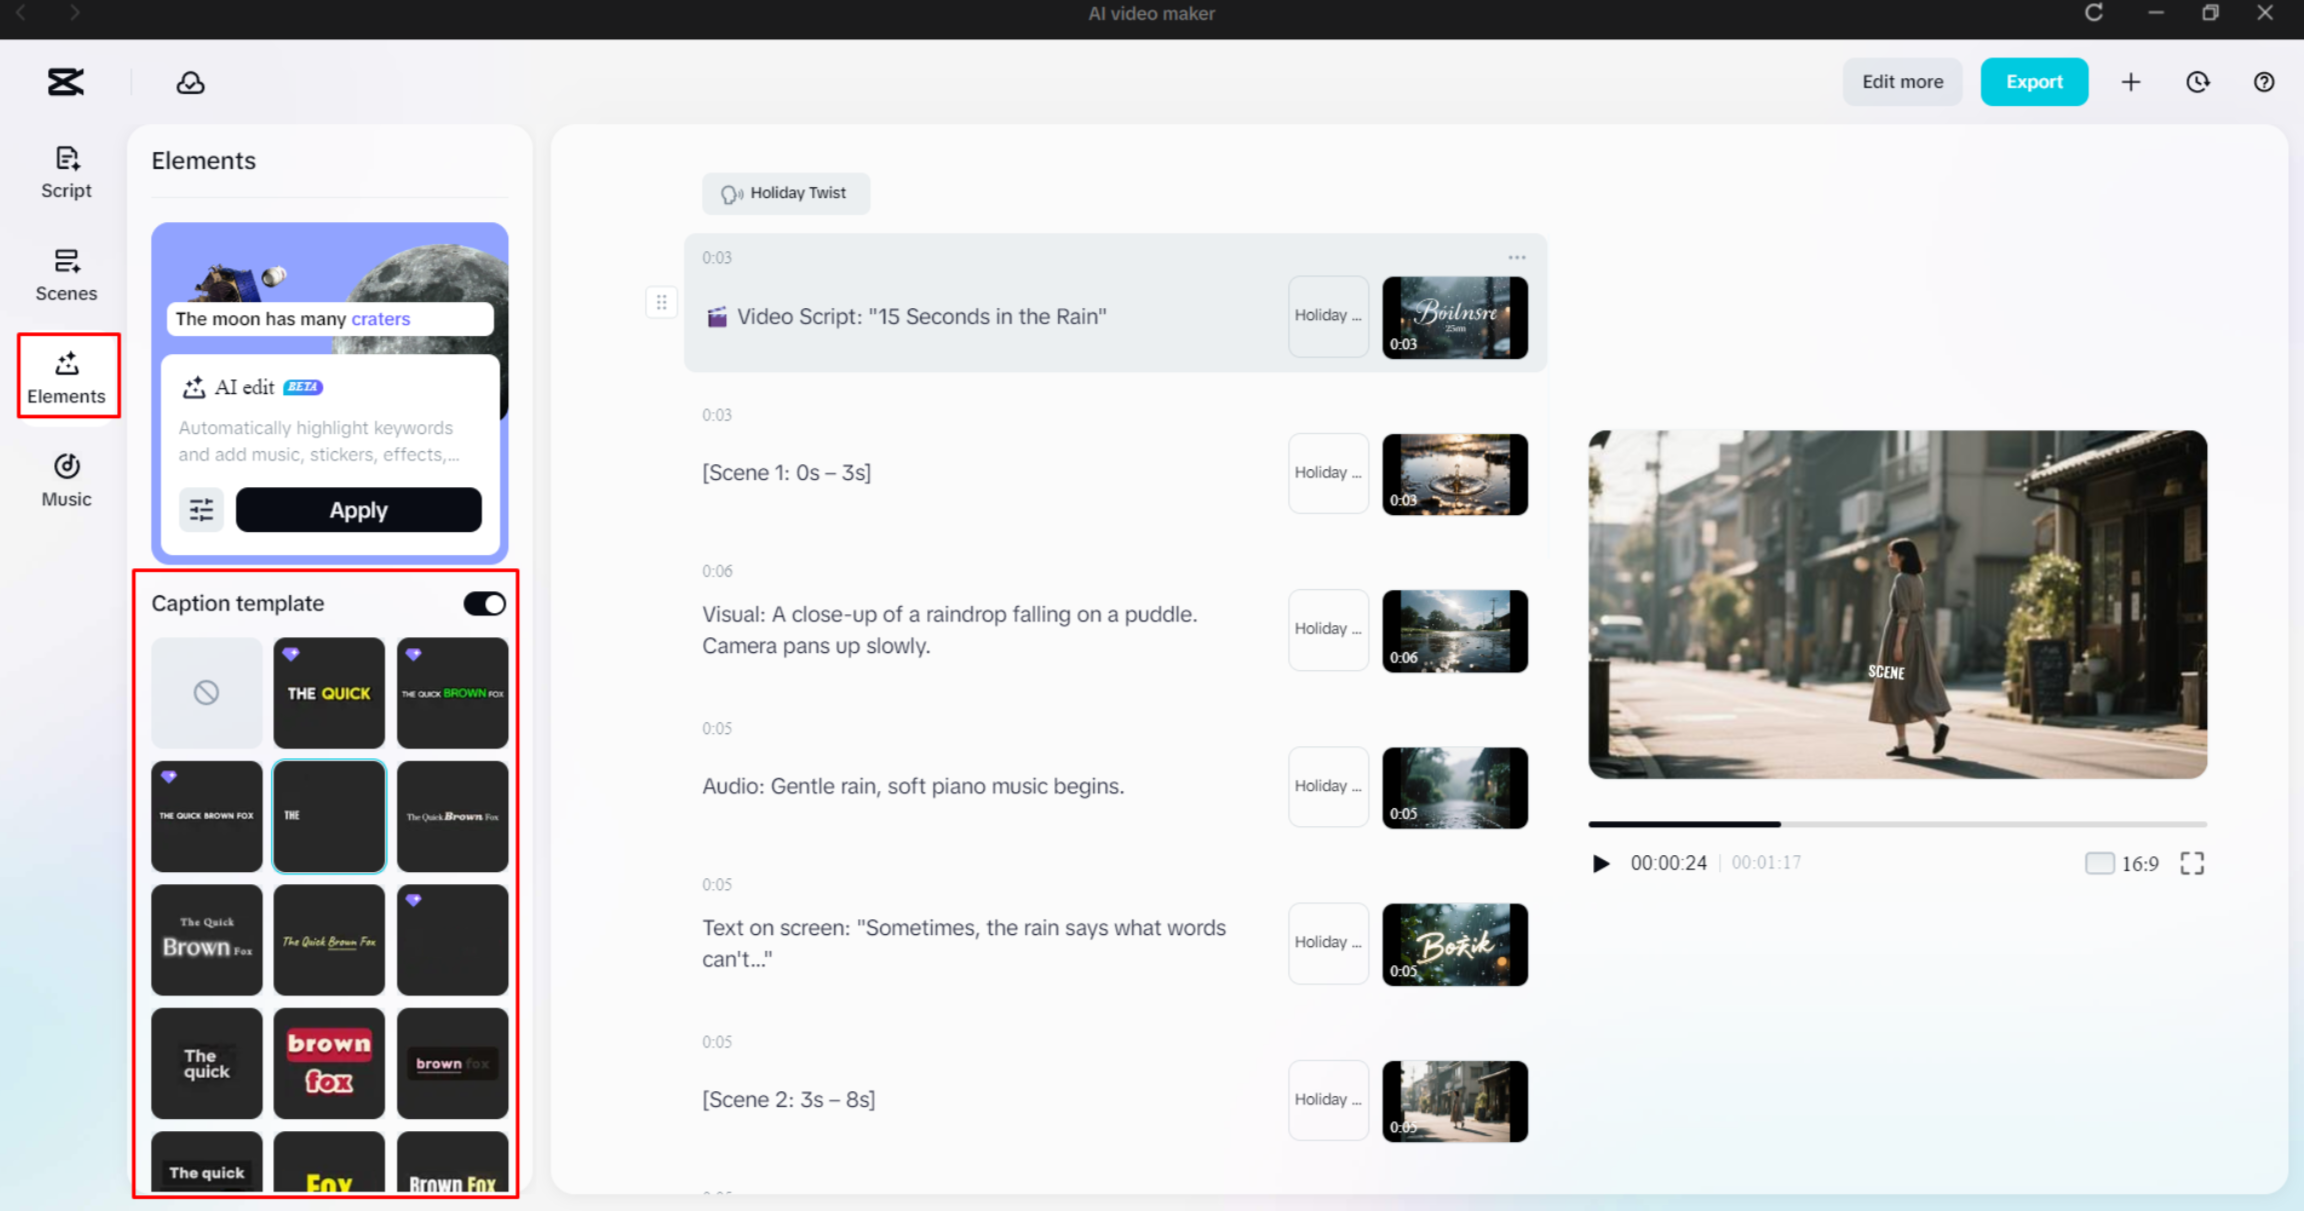Select the no-caption template option
Viewport: 2304px width, 1211px height.
[x=206, y=692]
